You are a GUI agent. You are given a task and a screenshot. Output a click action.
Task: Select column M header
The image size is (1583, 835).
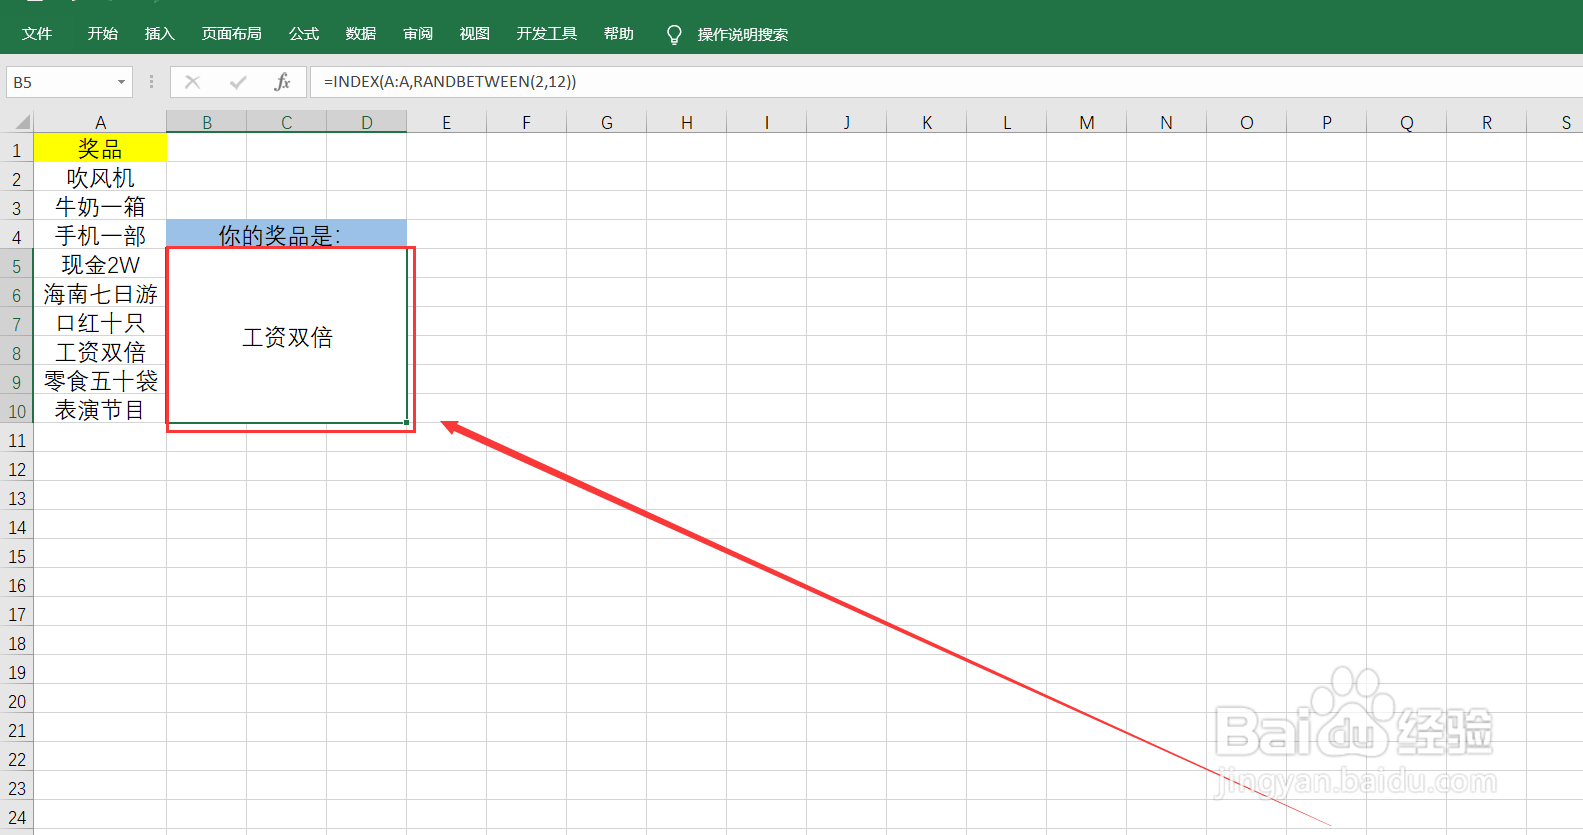pyautogui.click(x=1086, y=122)
